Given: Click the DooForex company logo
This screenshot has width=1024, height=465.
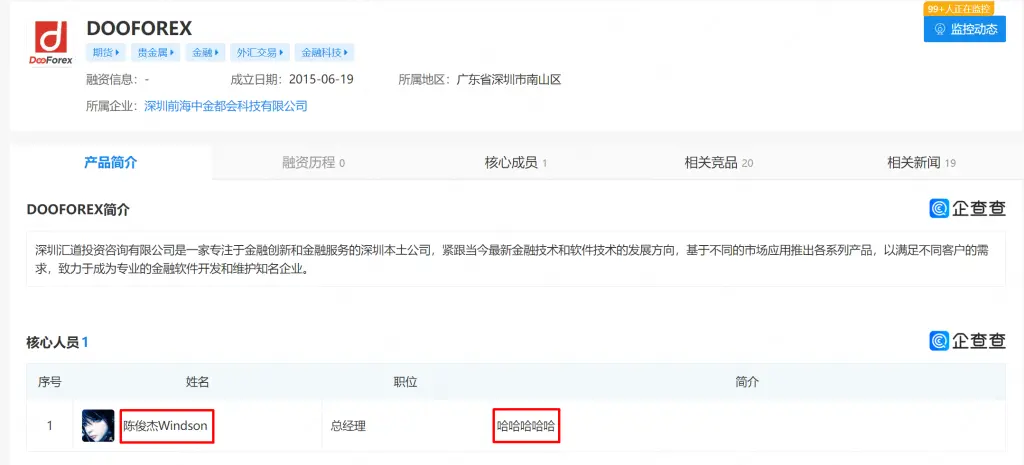Looking at the screenshot, I should (x=51, y=44).
